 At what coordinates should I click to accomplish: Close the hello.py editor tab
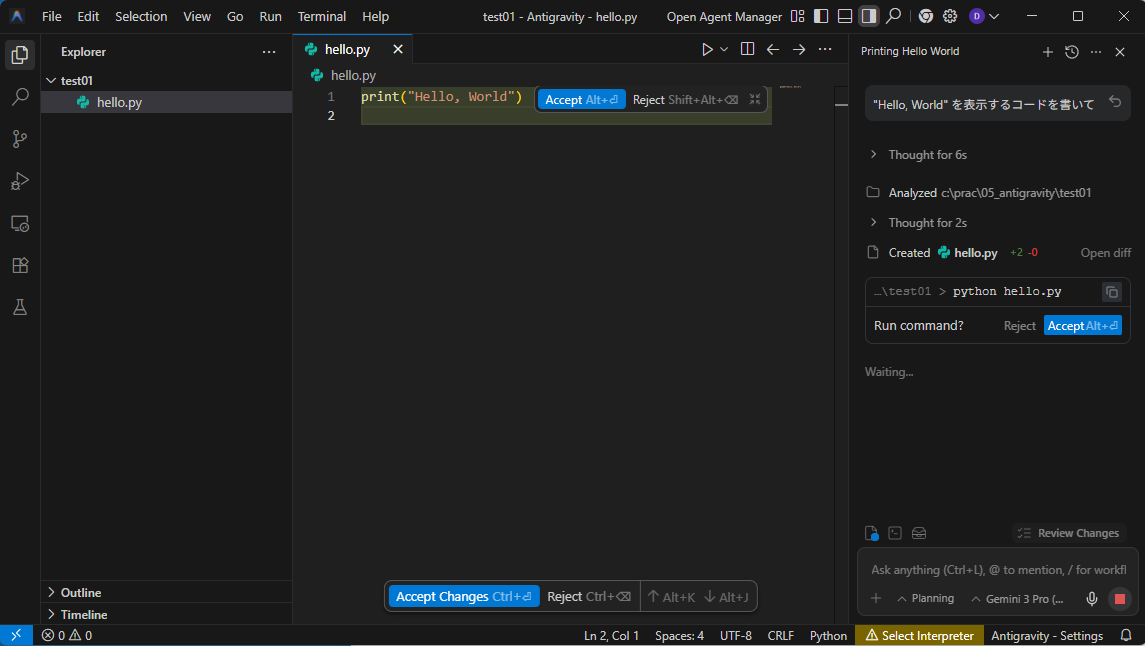pyautogui.click(x=398, y=50)
